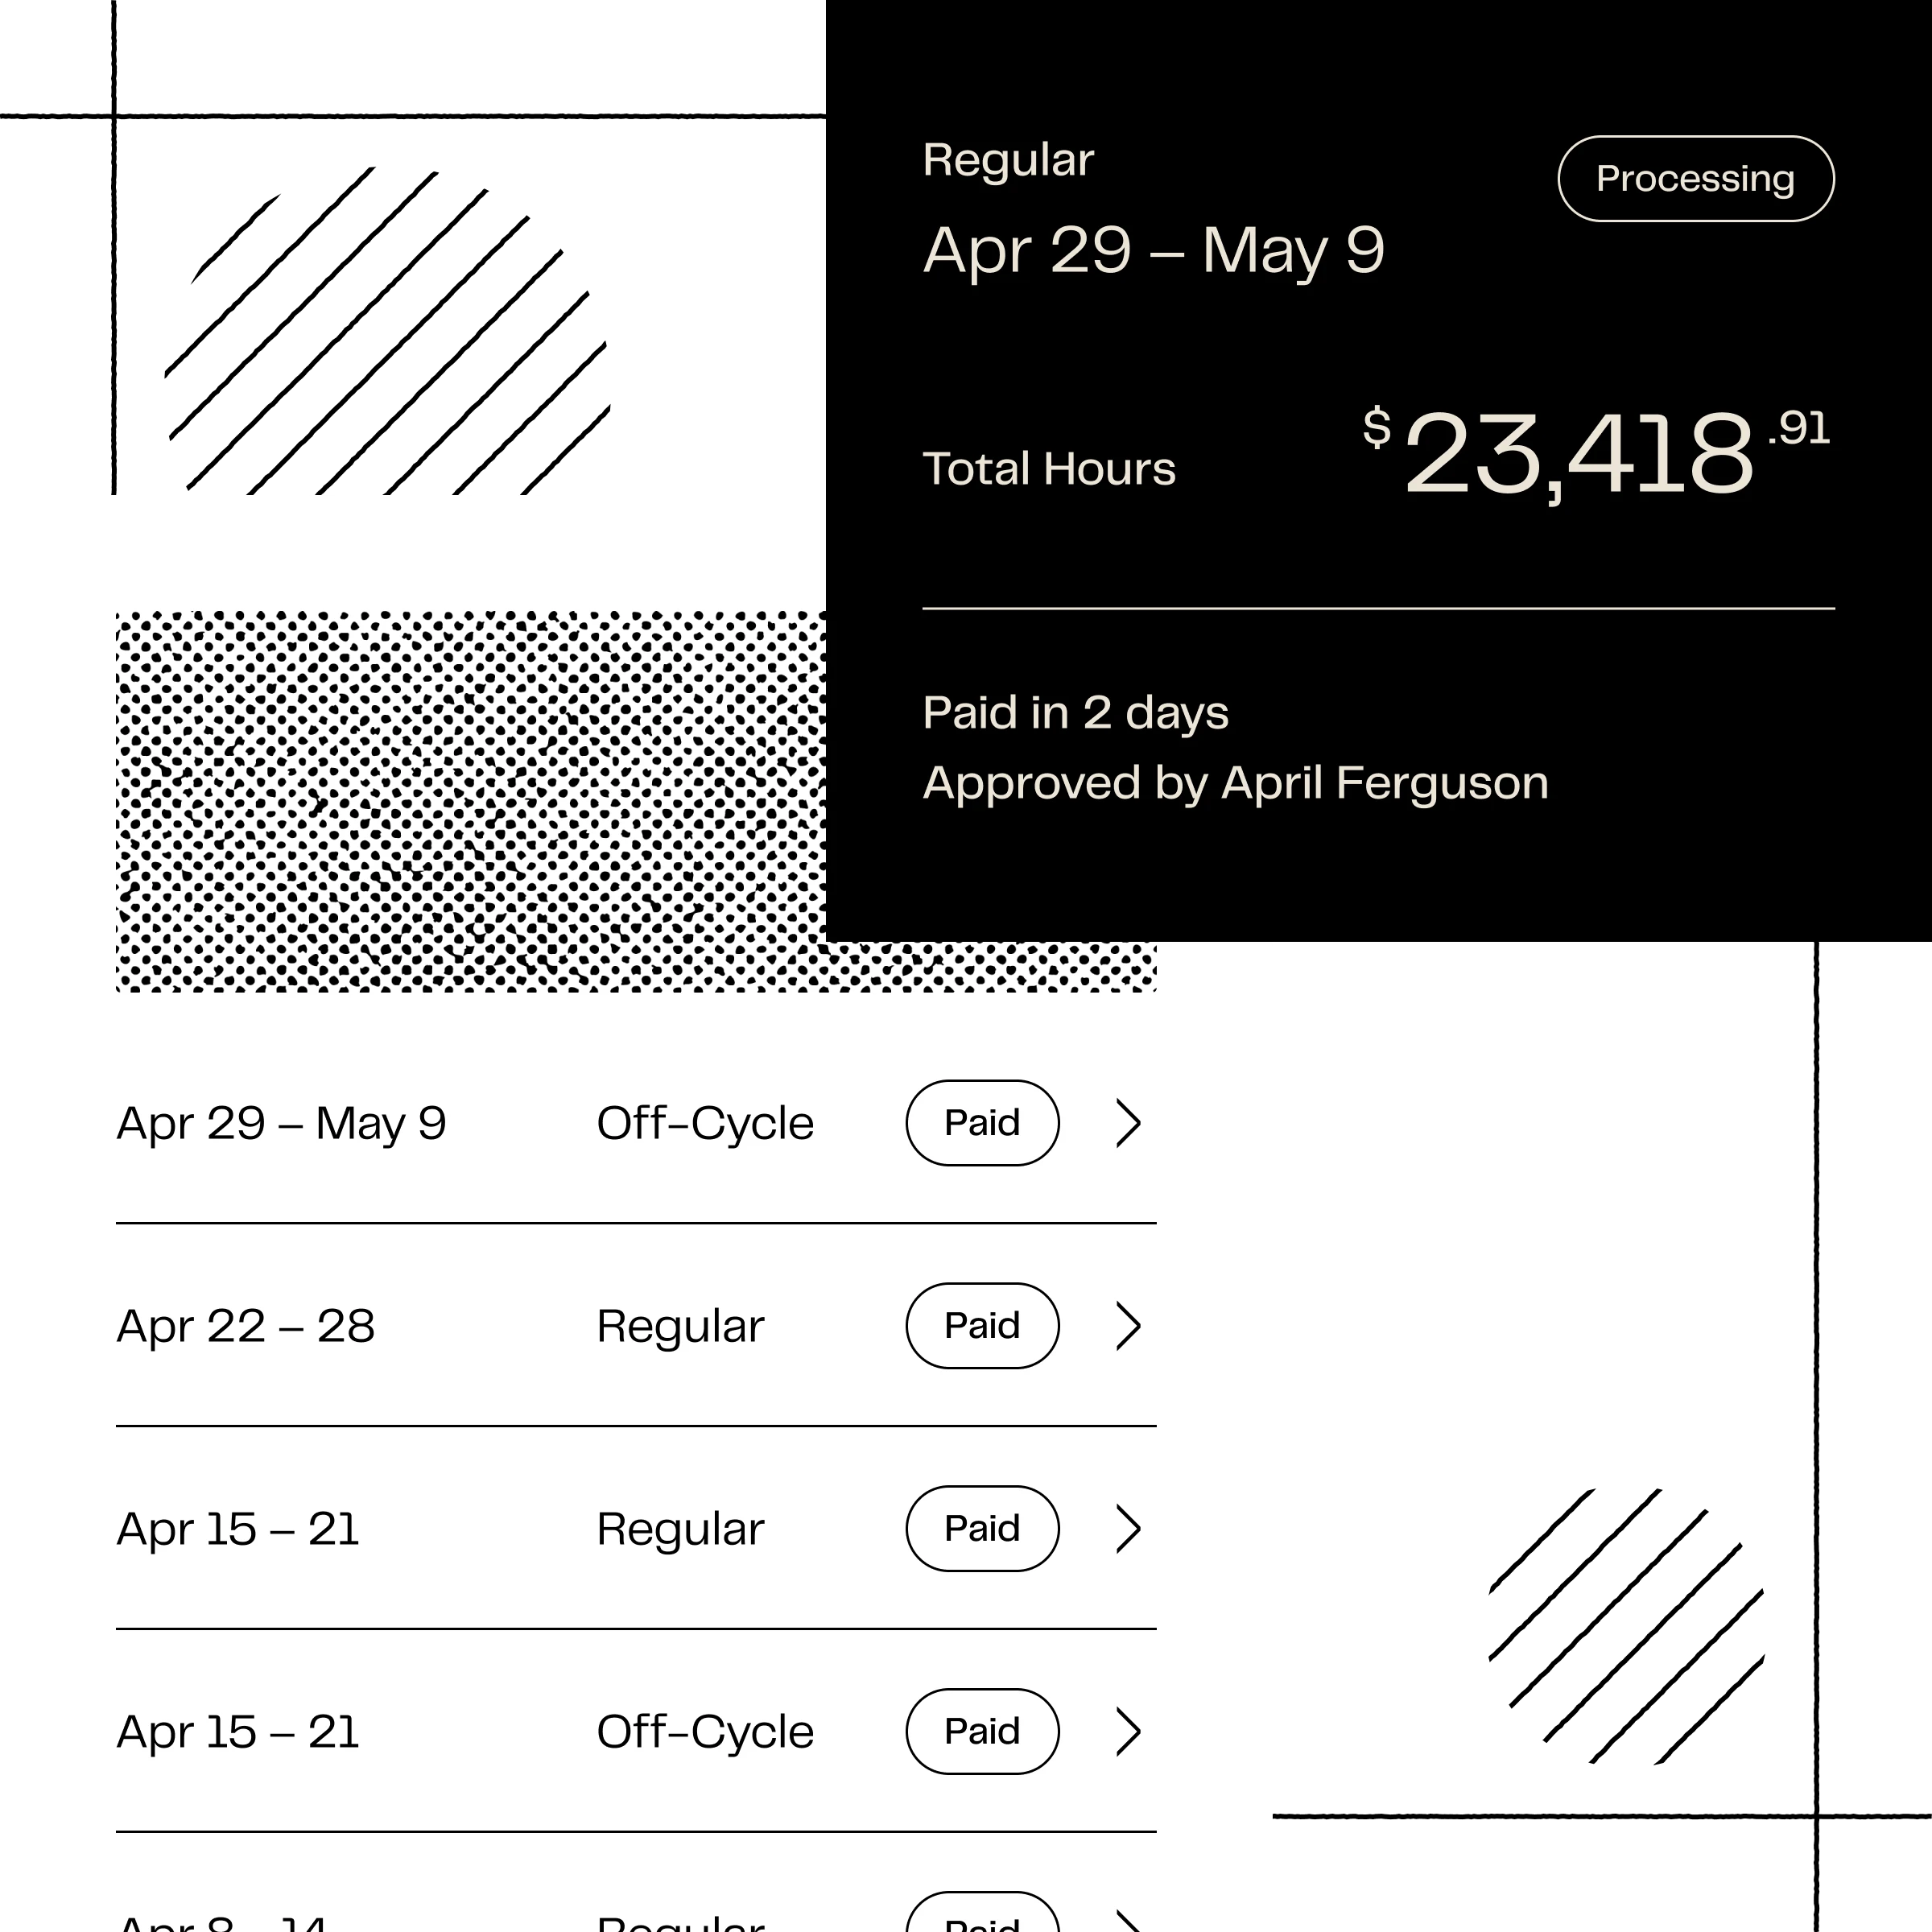Click the Paid badge for Apr 22 – 28
Image resolution: width=1932 pixels, height=1932 pixels.
[982, 1326]
